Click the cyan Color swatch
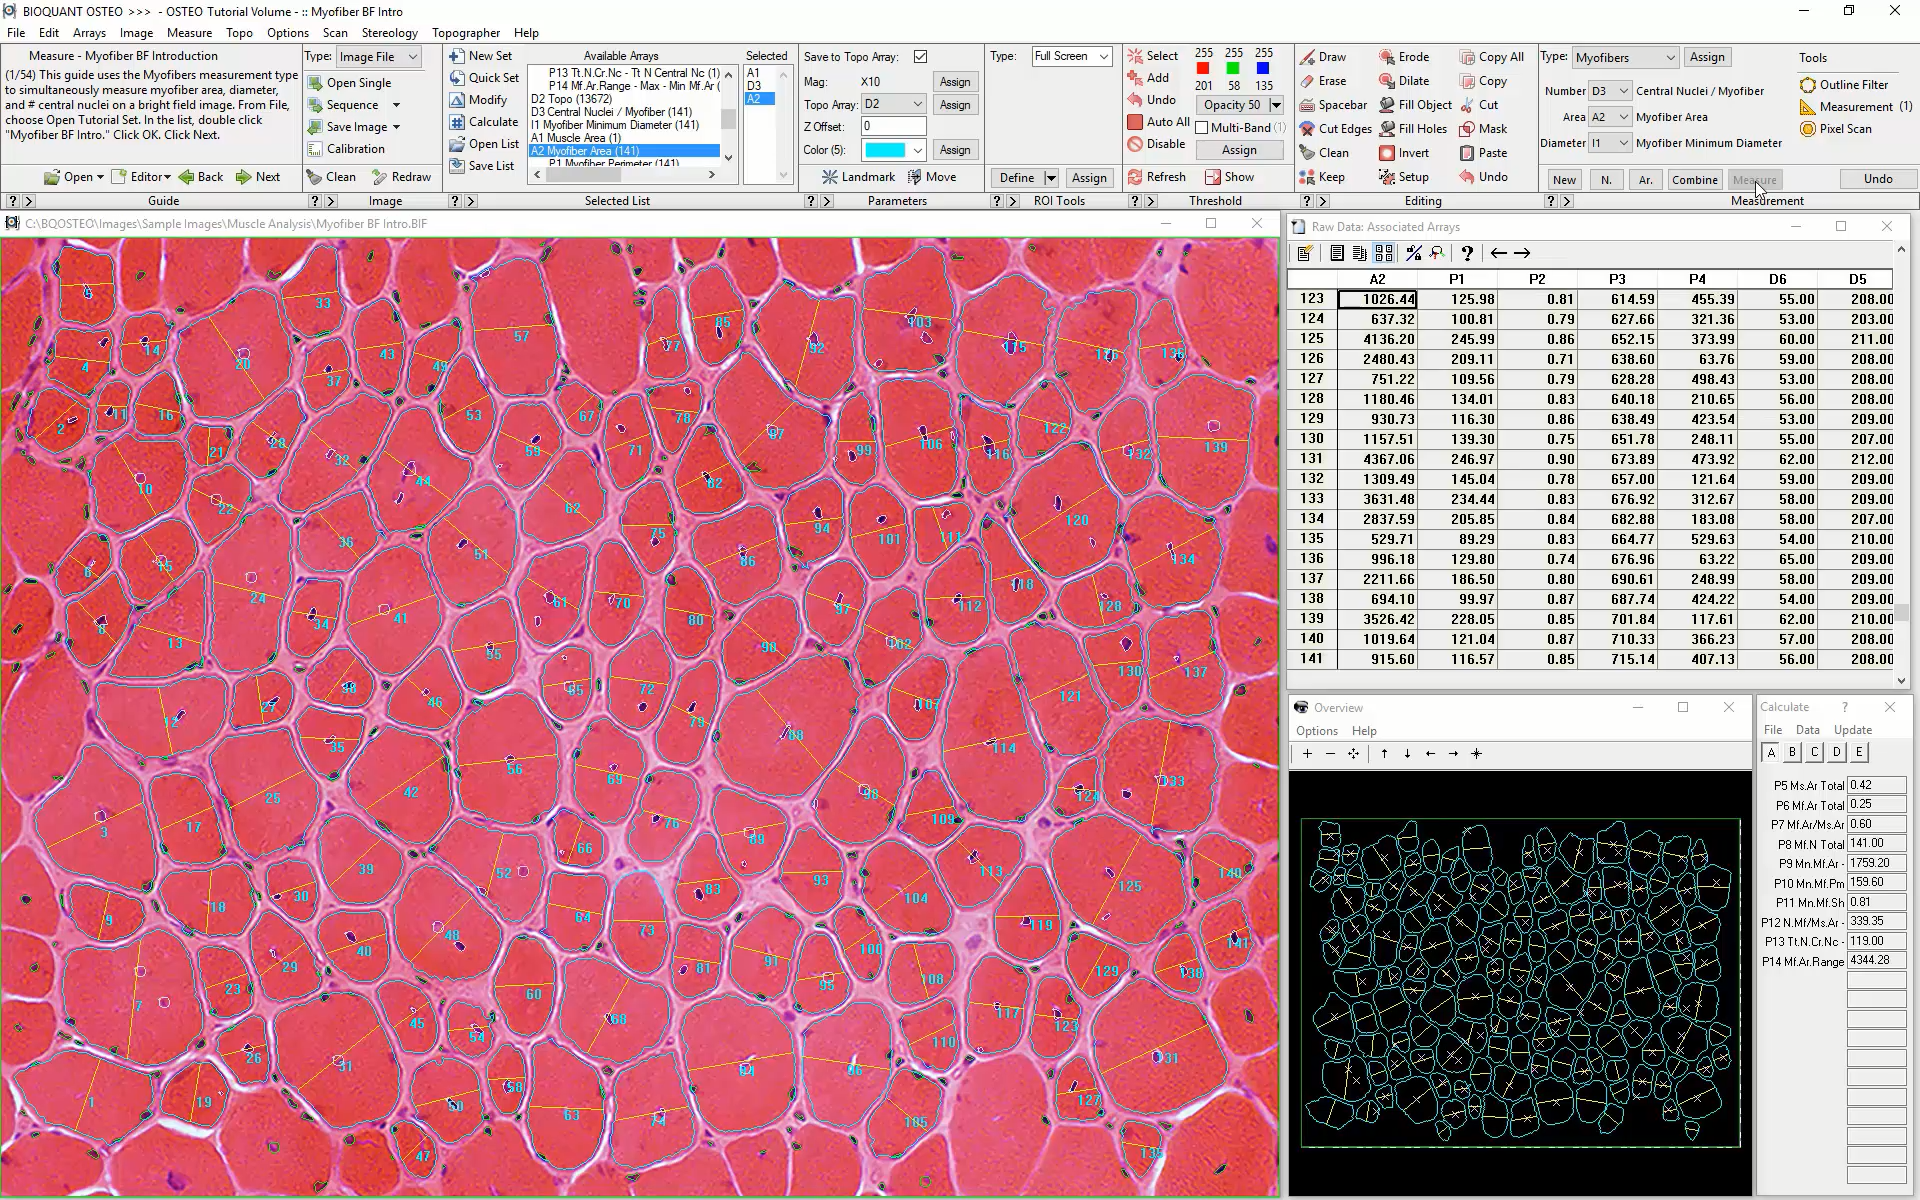The height and width of the screenshot is (1200, 1920). [x=885, y=150]
